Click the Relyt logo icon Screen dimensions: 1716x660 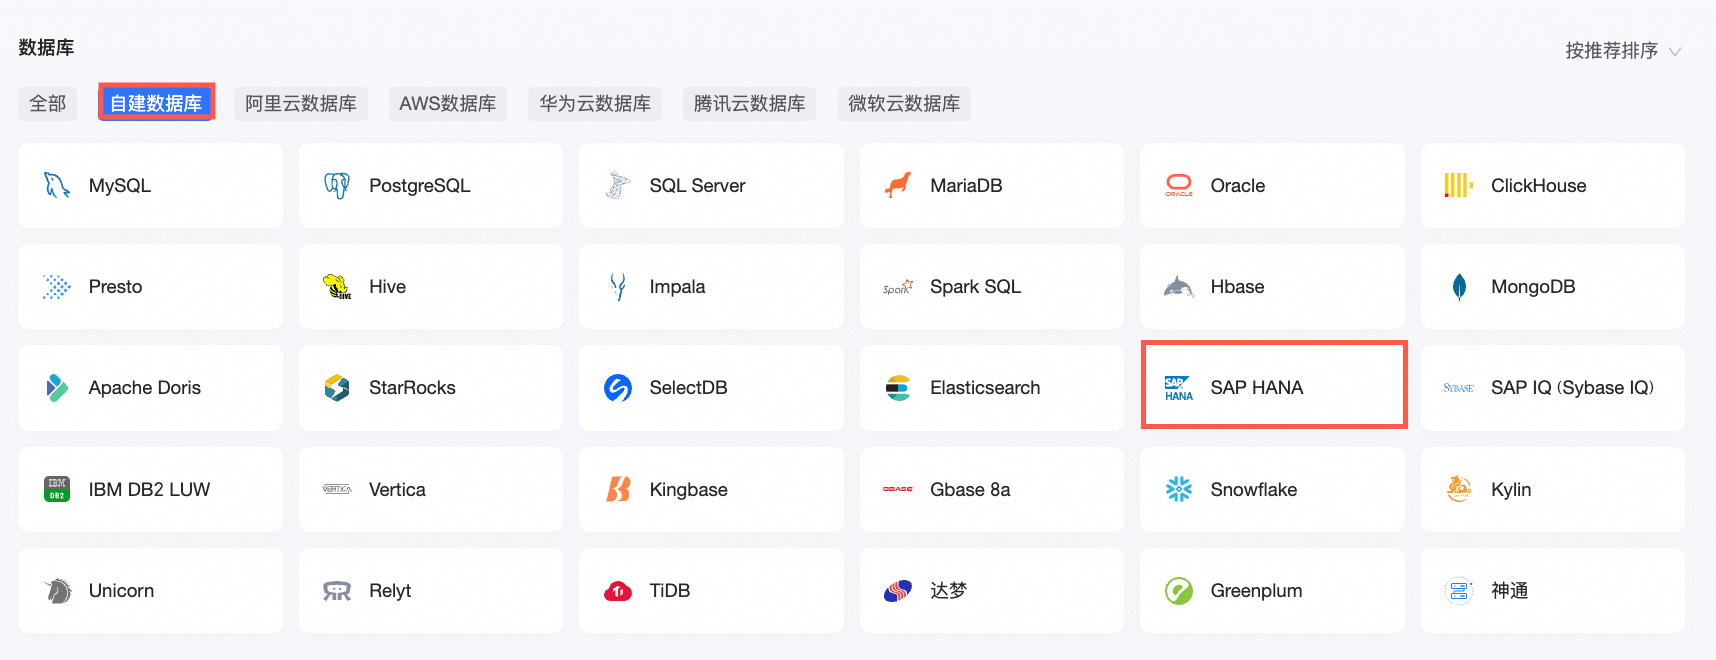[337, 591]
